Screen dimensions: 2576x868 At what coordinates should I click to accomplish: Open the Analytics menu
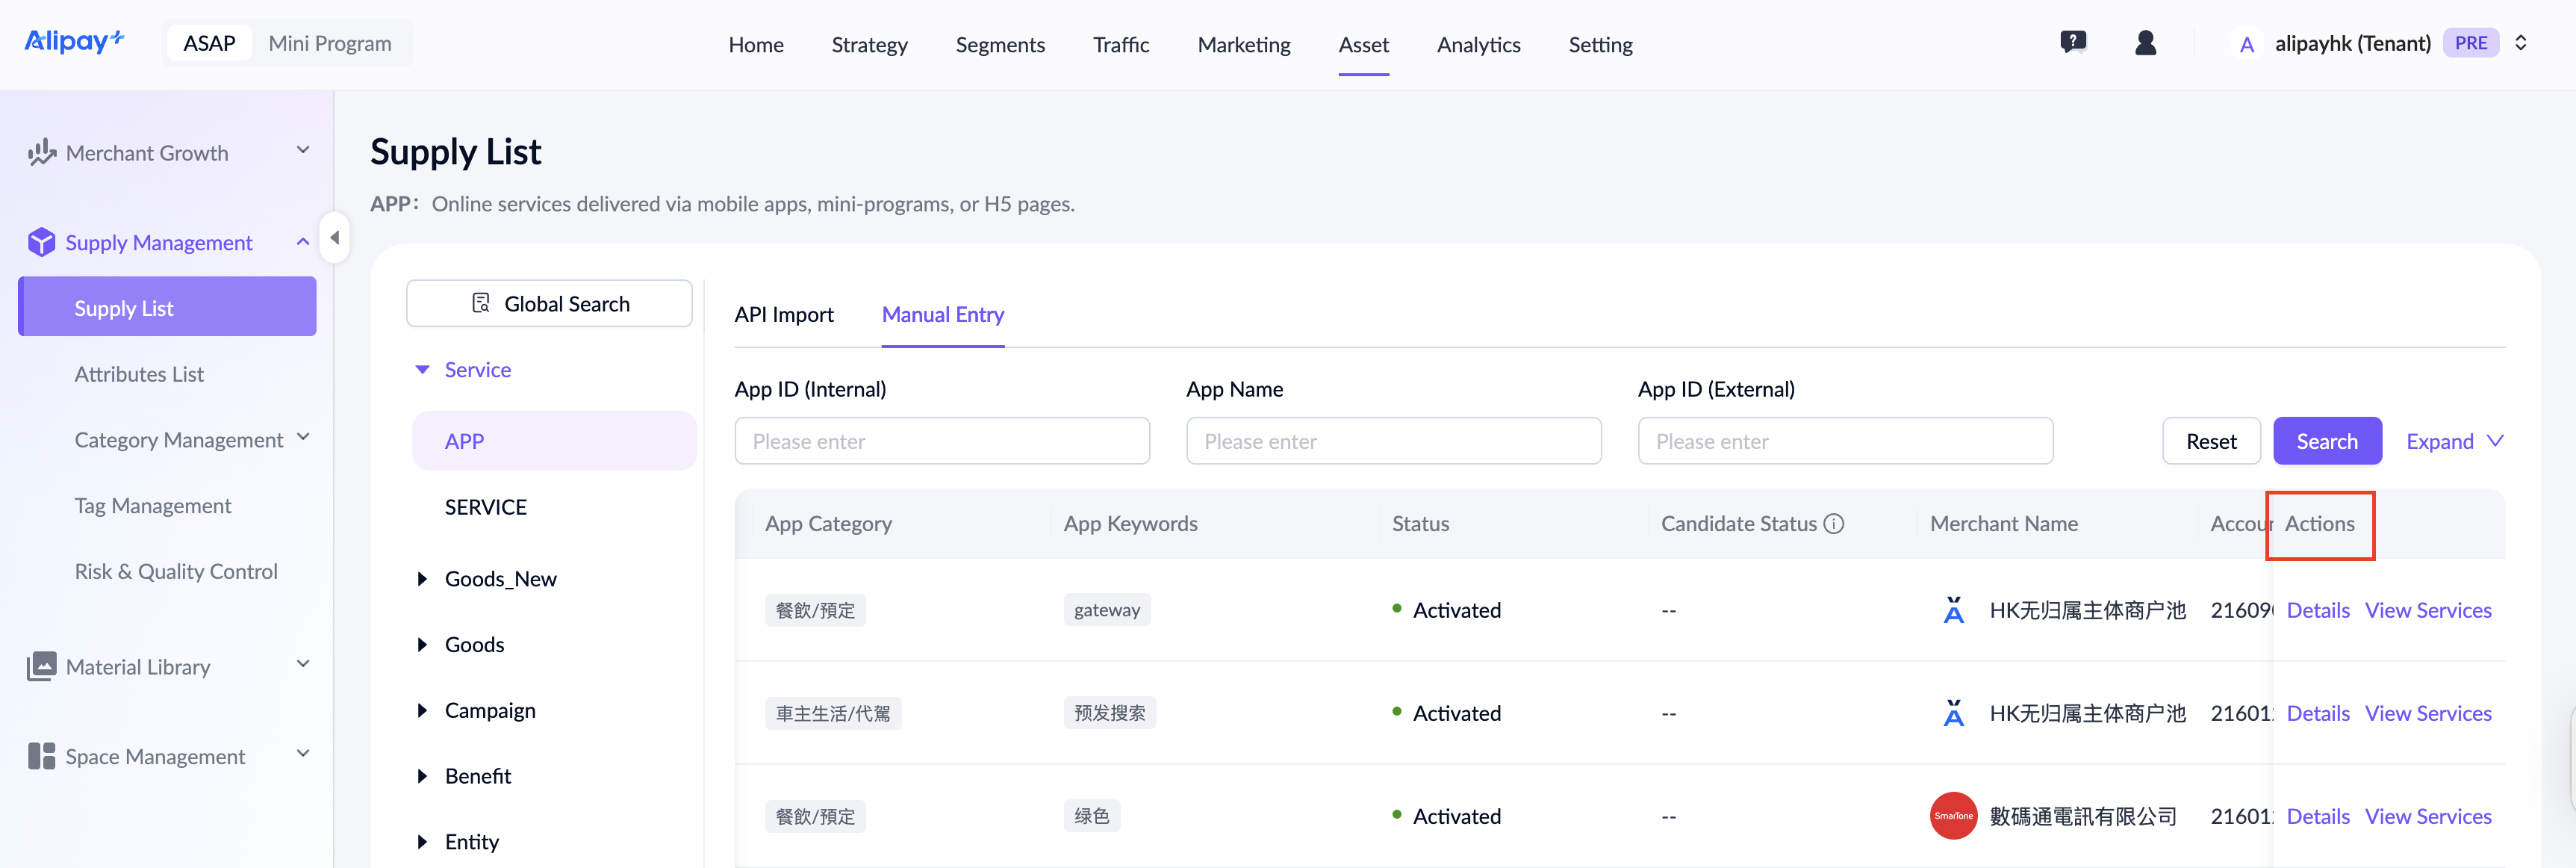1478,44
